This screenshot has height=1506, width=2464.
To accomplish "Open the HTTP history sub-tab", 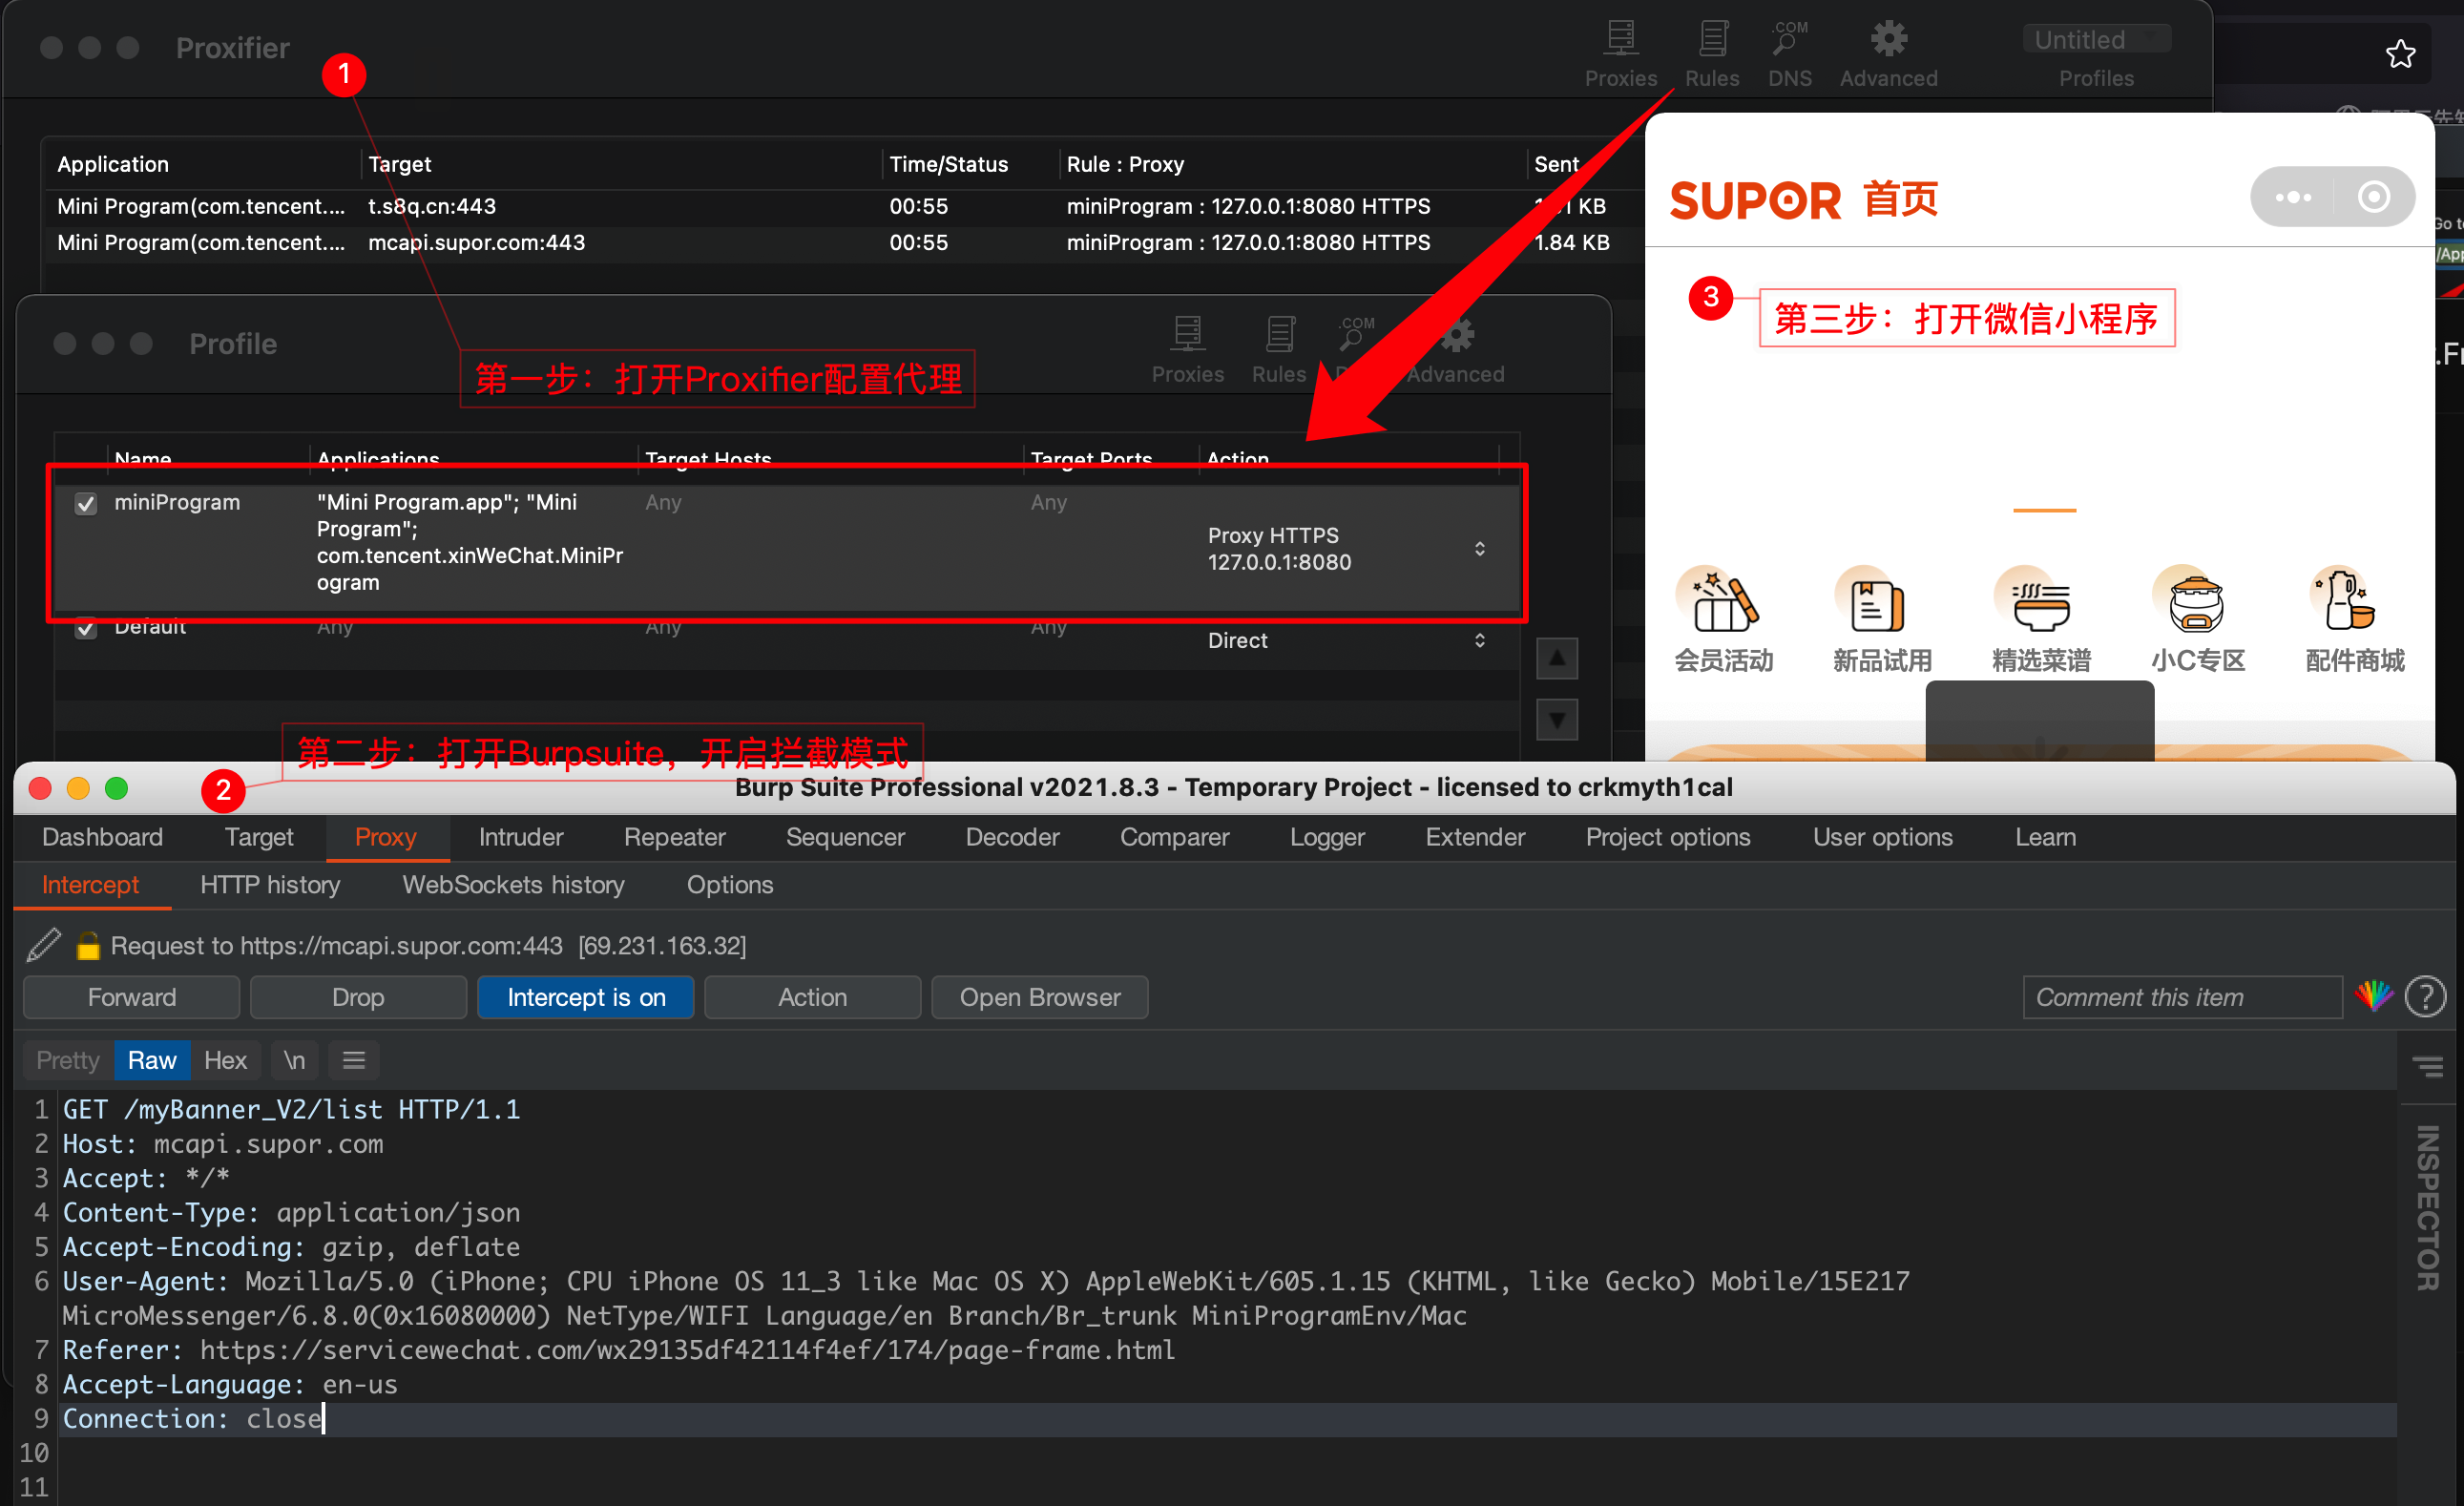I will coord(270,885).
